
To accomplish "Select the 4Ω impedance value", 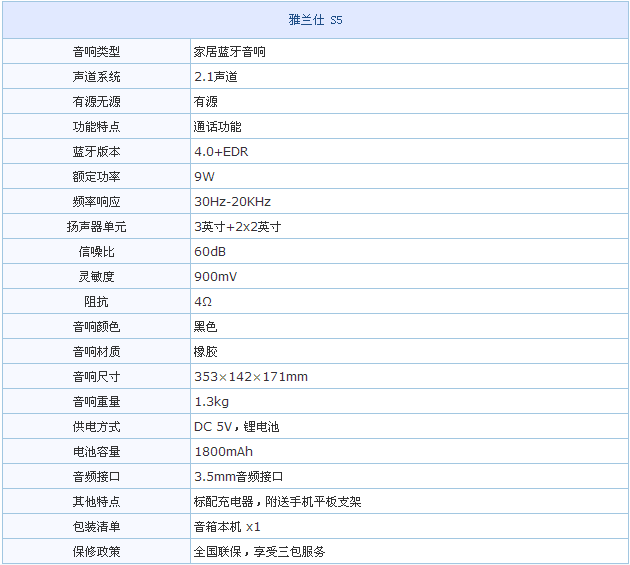I will tap(203, 301).
